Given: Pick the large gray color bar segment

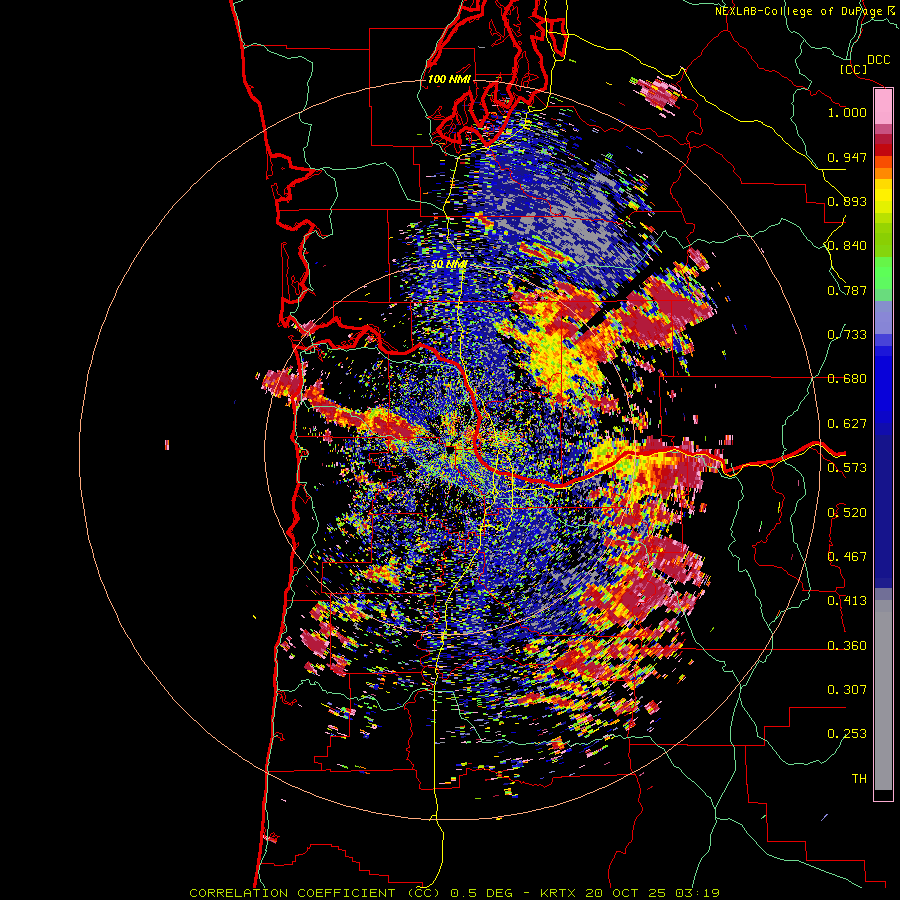Looking at the screenshot, I should click(883, 695).
